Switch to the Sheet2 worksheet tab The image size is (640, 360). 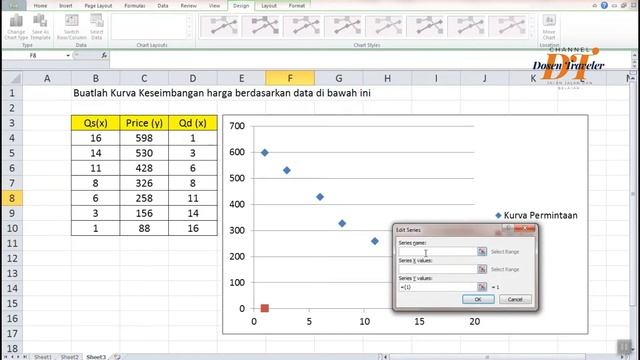coord(69,357)
